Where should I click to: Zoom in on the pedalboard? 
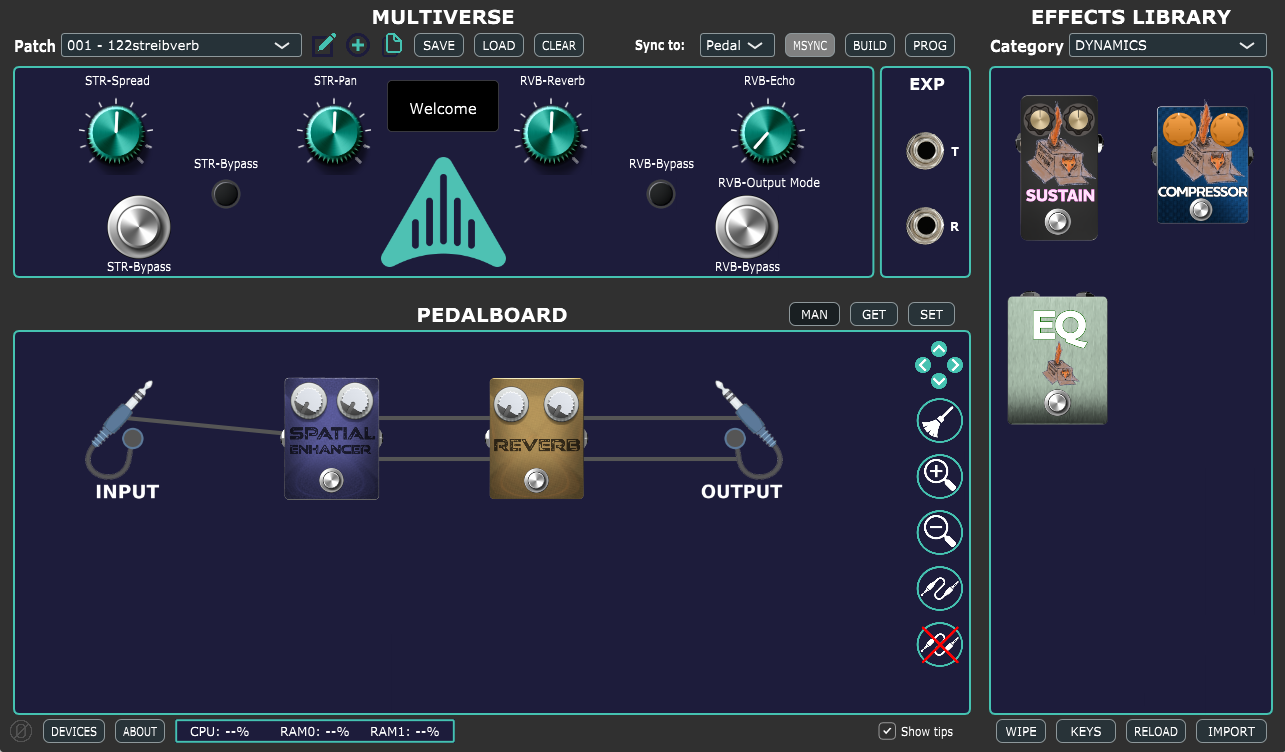click(x=939, y=477)
